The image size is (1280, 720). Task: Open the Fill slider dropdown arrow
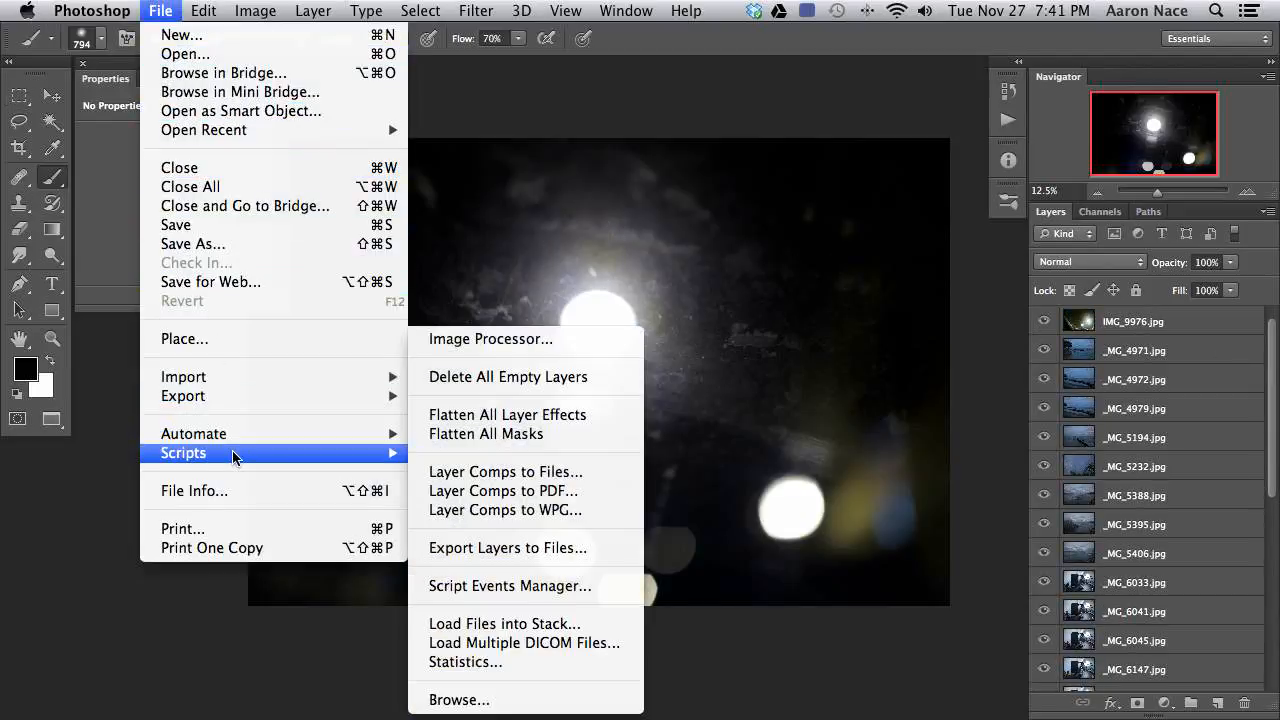[1231, 290]
